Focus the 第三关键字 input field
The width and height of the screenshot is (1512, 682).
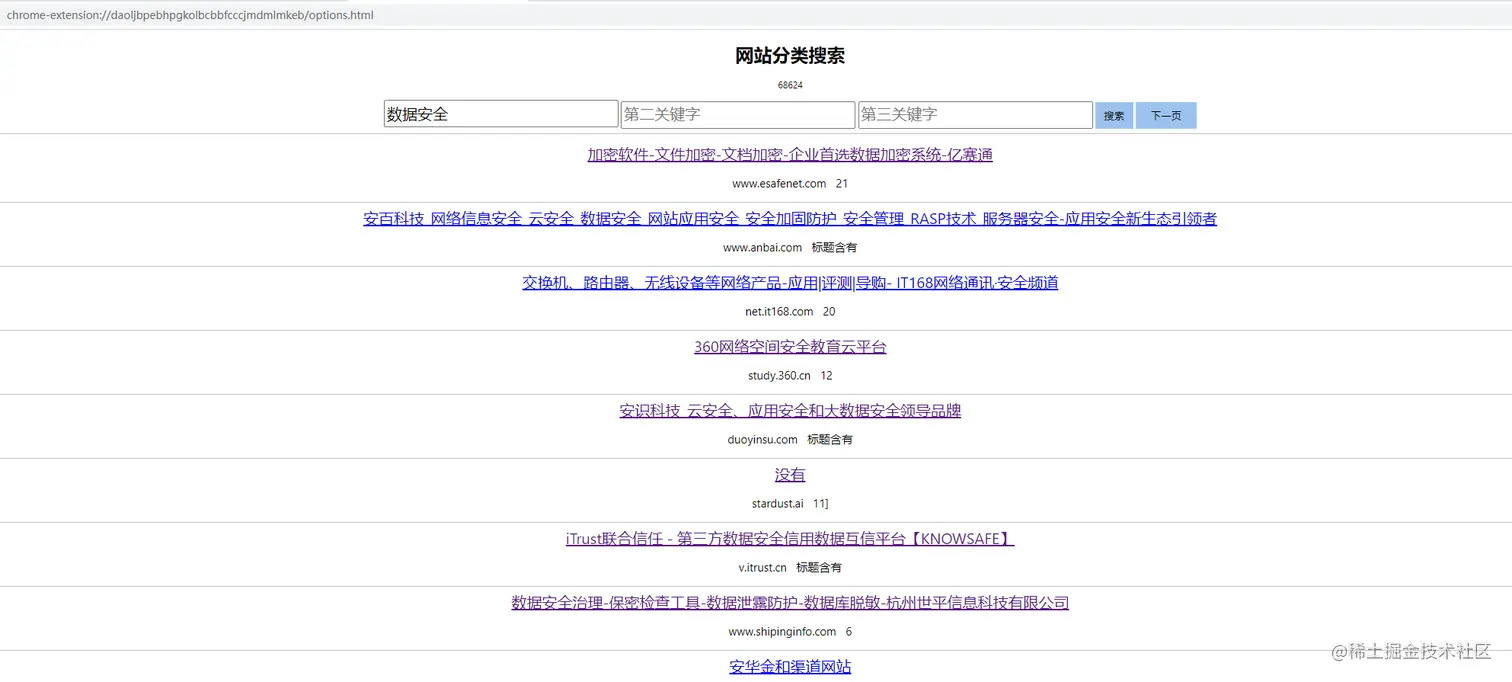[975, 114]
